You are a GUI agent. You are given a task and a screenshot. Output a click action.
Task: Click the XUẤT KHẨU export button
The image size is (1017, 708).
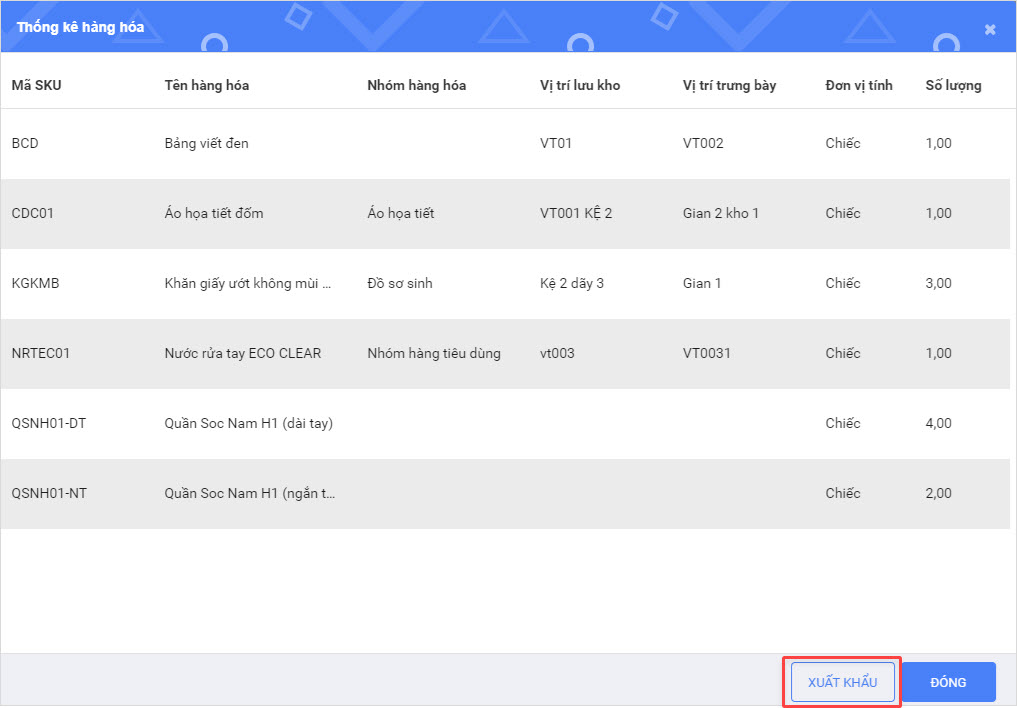(x=843, y=682)
